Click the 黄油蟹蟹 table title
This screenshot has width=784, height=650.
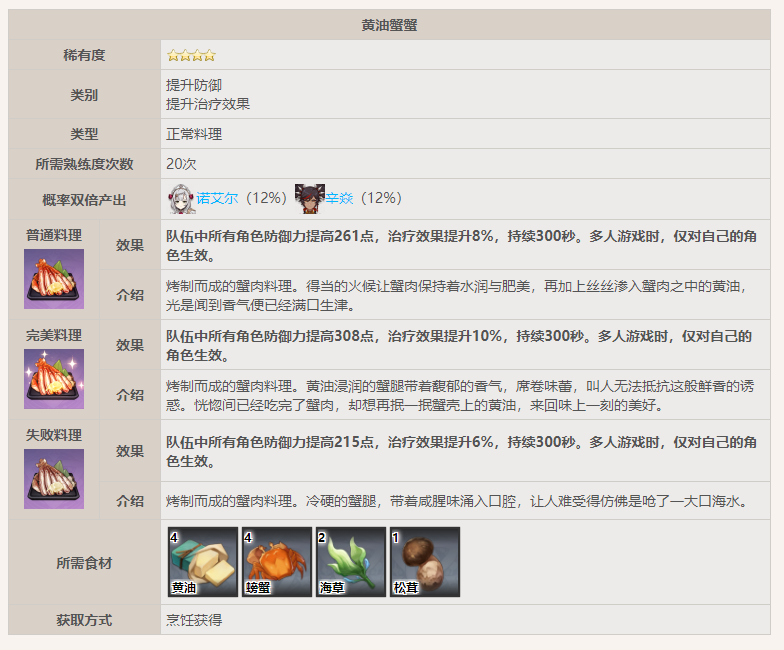[x=389, y=25]
